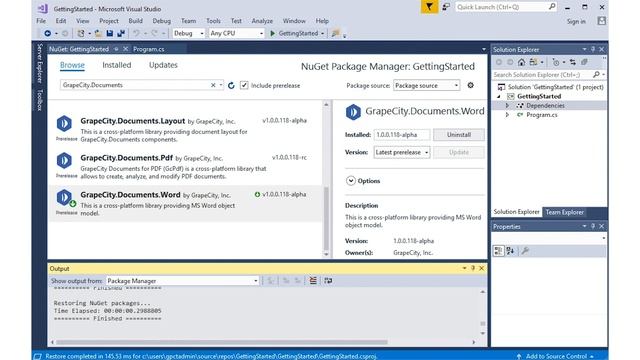Switch to the Team Explorer tab
Viewport: 640px width, 360px height.
pyautogui.click(x=565, y=212)
